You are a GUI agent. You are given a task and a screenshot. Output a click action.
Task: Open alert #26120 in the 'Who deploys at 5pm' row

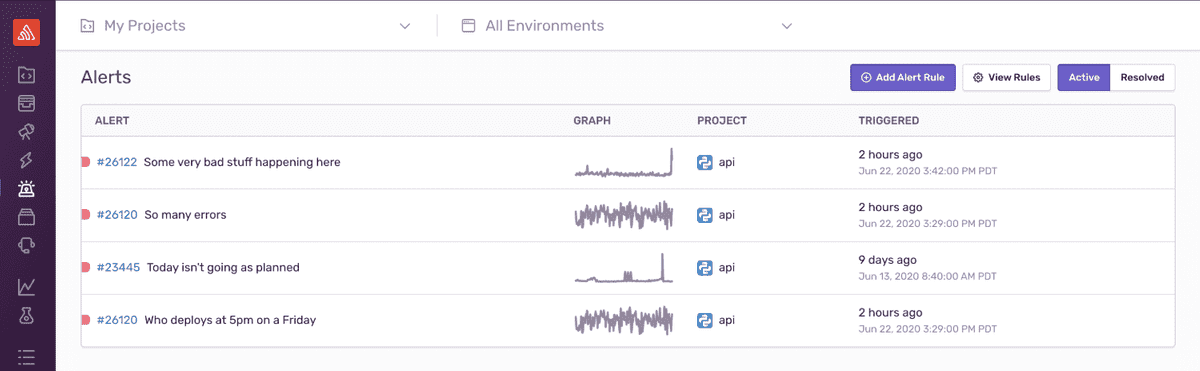pyautogui.click(x=117, y=320)
